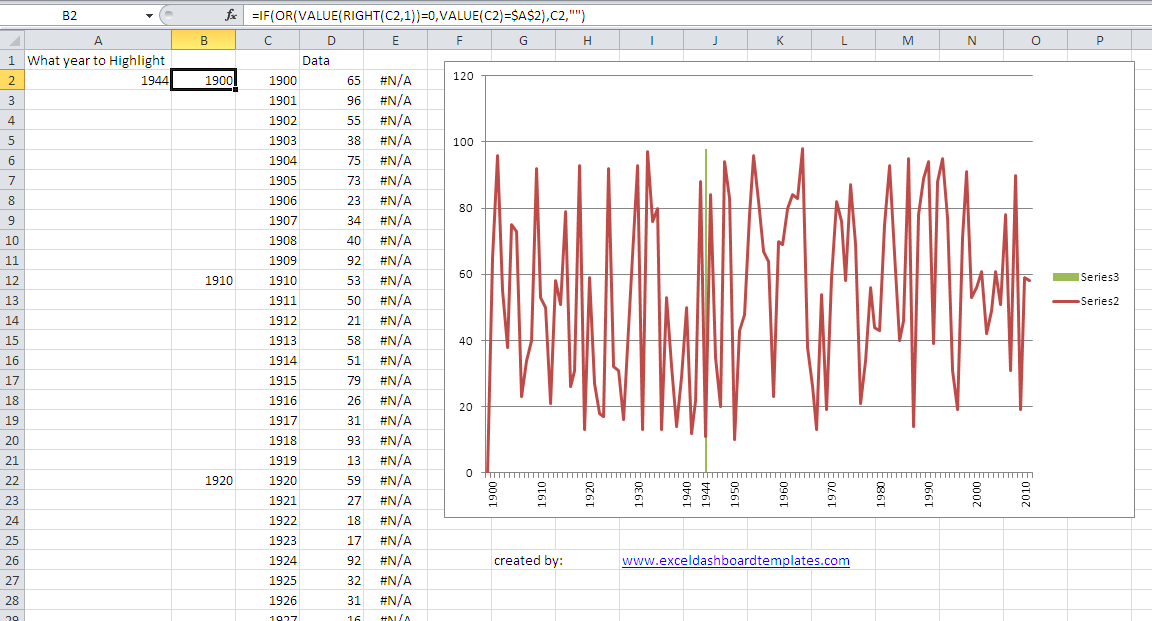Click the 1944 label on chart axis
This screenshot has height=621, width=1152.
[x=706, y=495]
